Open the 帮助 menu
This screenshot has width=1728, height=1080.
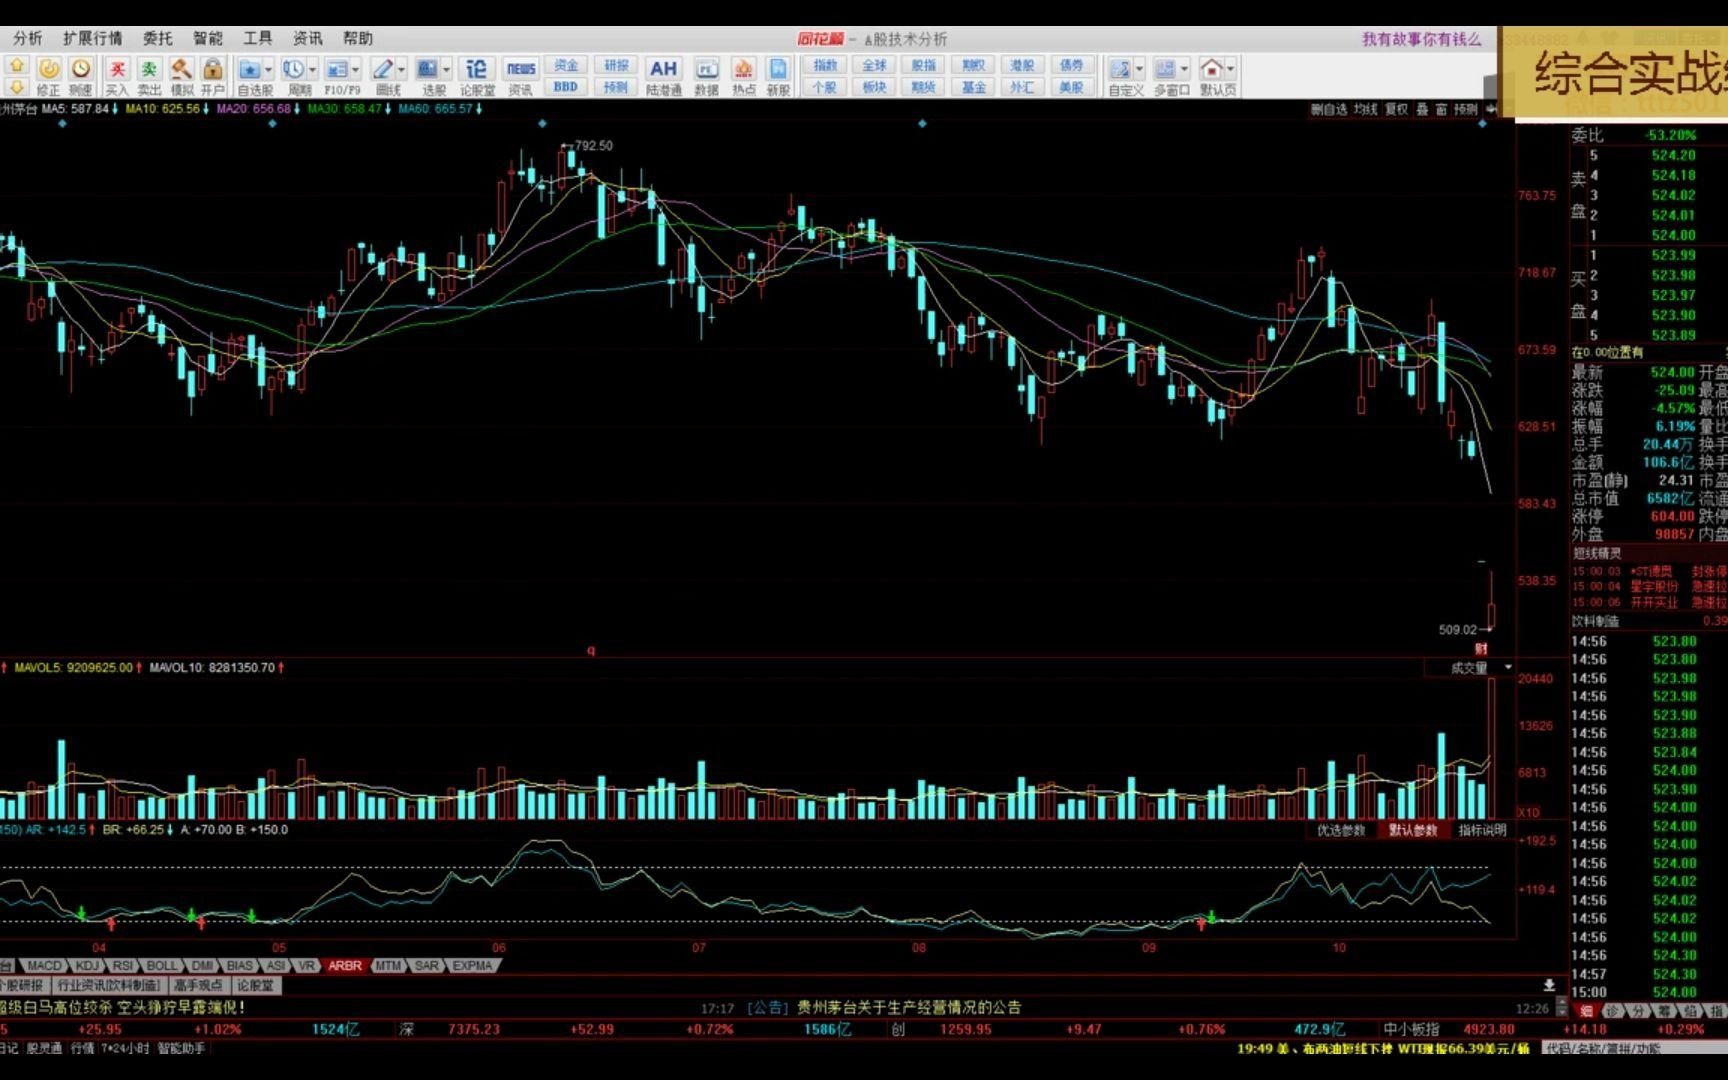[357, 38]
